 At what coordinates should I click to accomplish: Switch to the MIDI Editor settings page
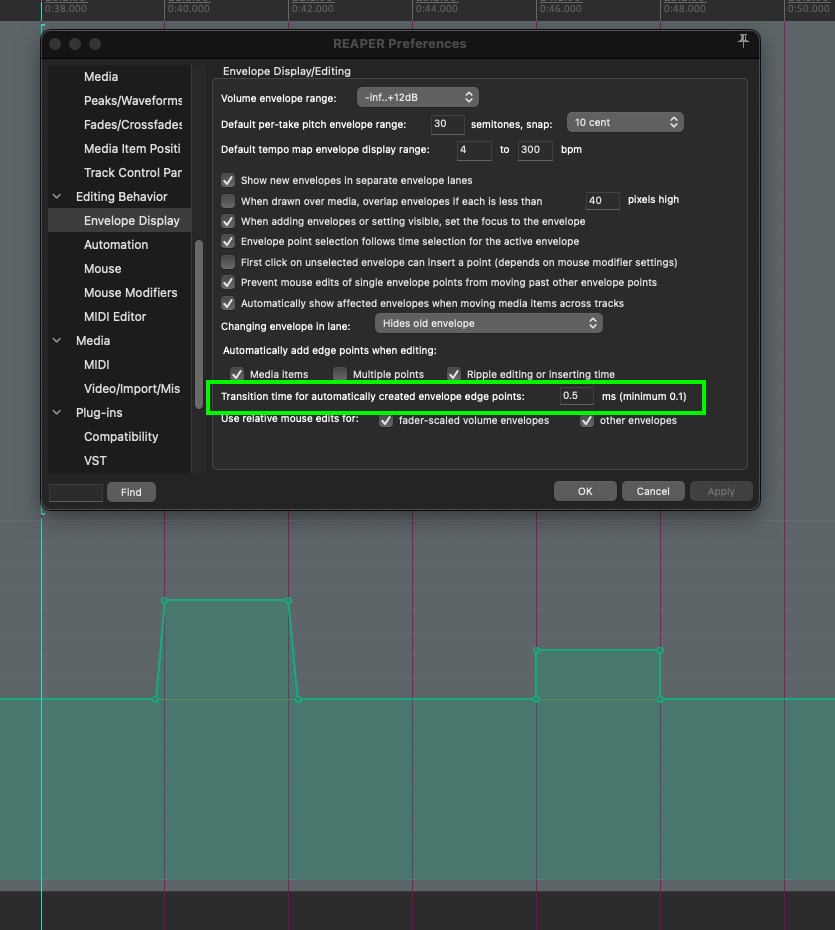115,316
